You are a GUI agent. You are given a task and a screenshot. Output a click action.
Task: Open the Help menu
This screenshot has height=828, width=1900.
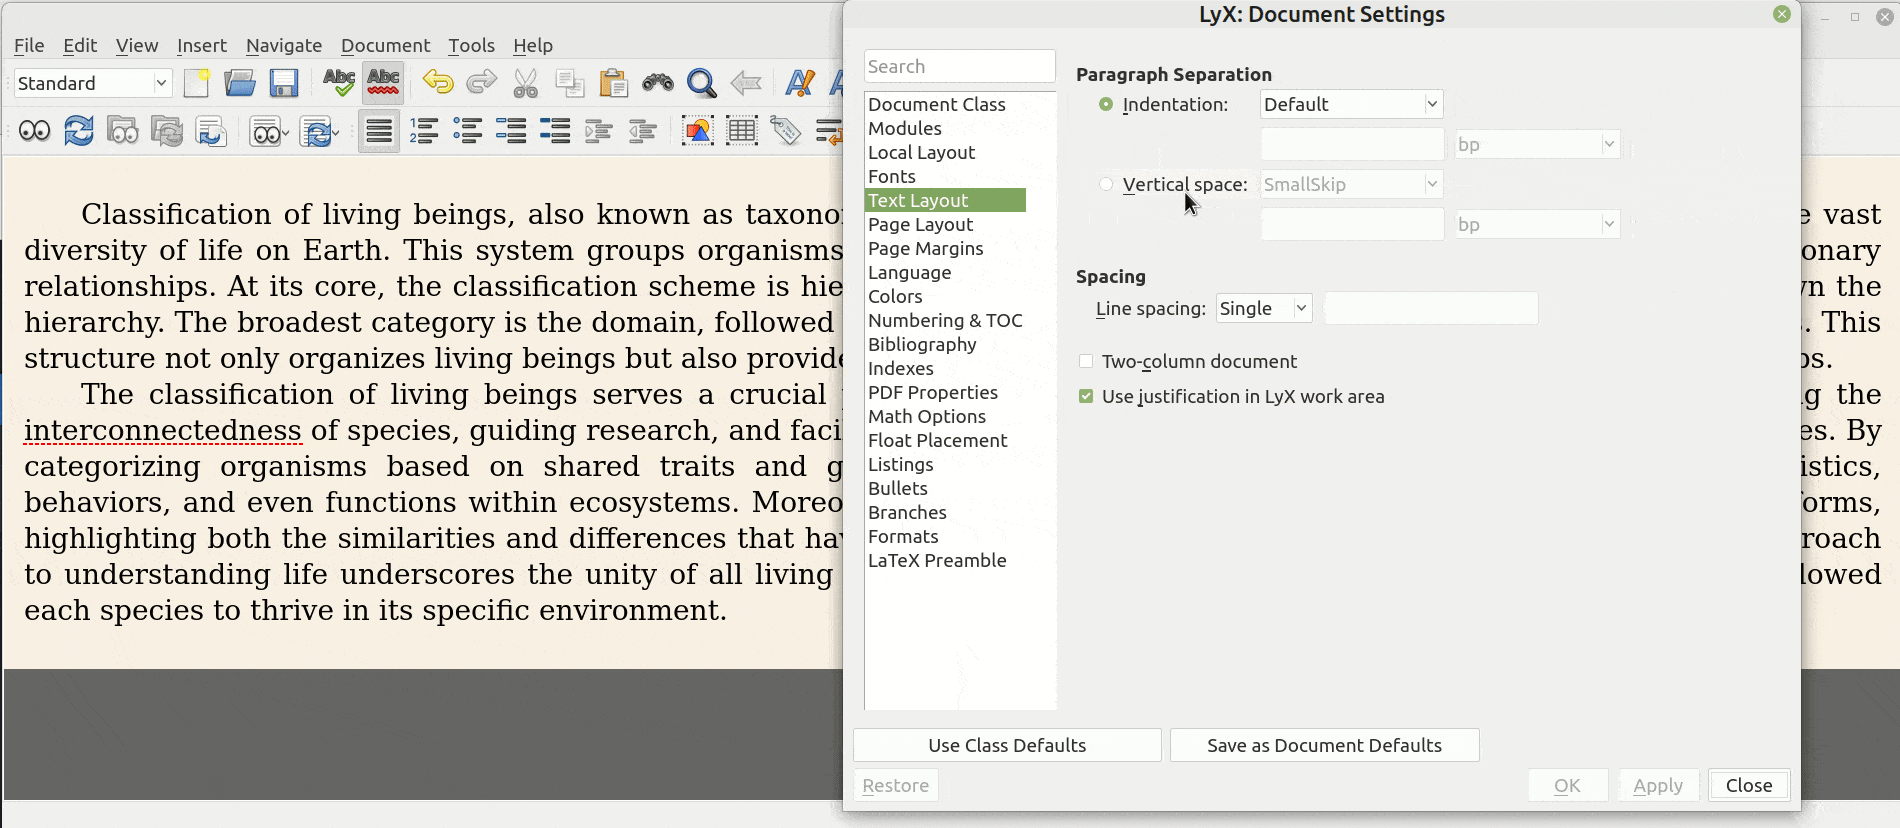pos(533,45)
